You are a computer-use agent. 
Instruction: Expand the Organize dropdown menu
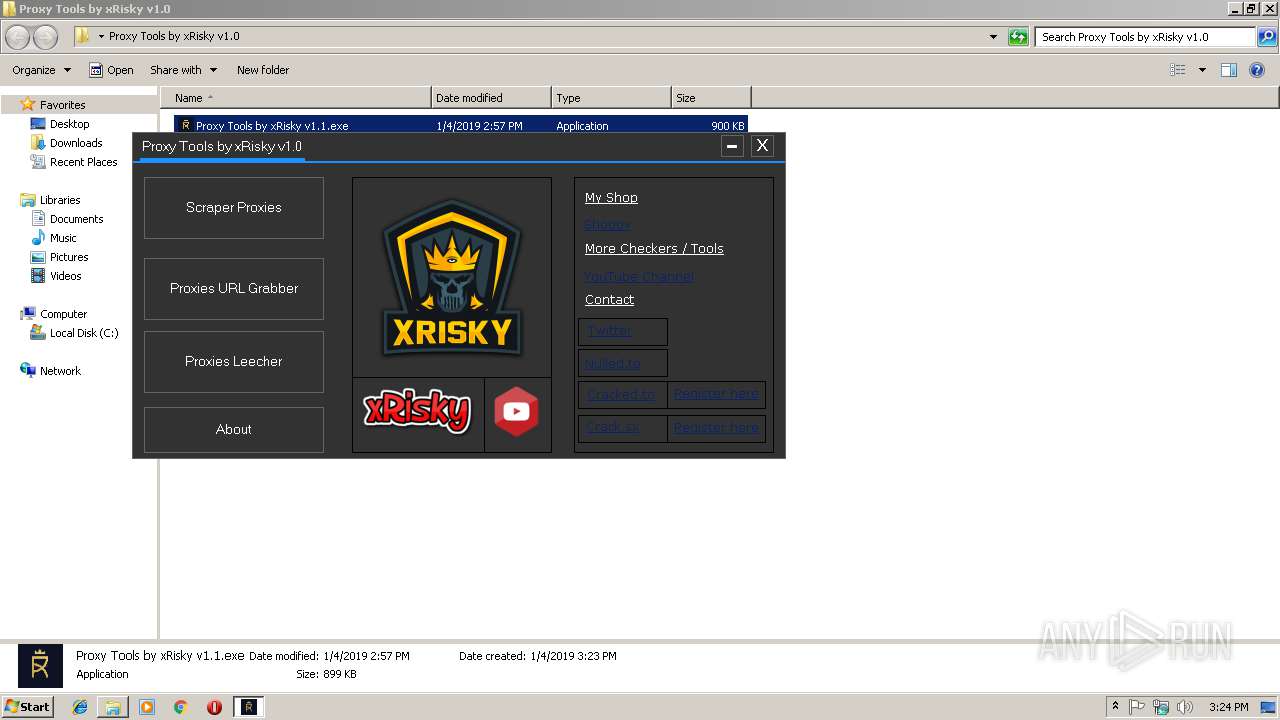41,70
